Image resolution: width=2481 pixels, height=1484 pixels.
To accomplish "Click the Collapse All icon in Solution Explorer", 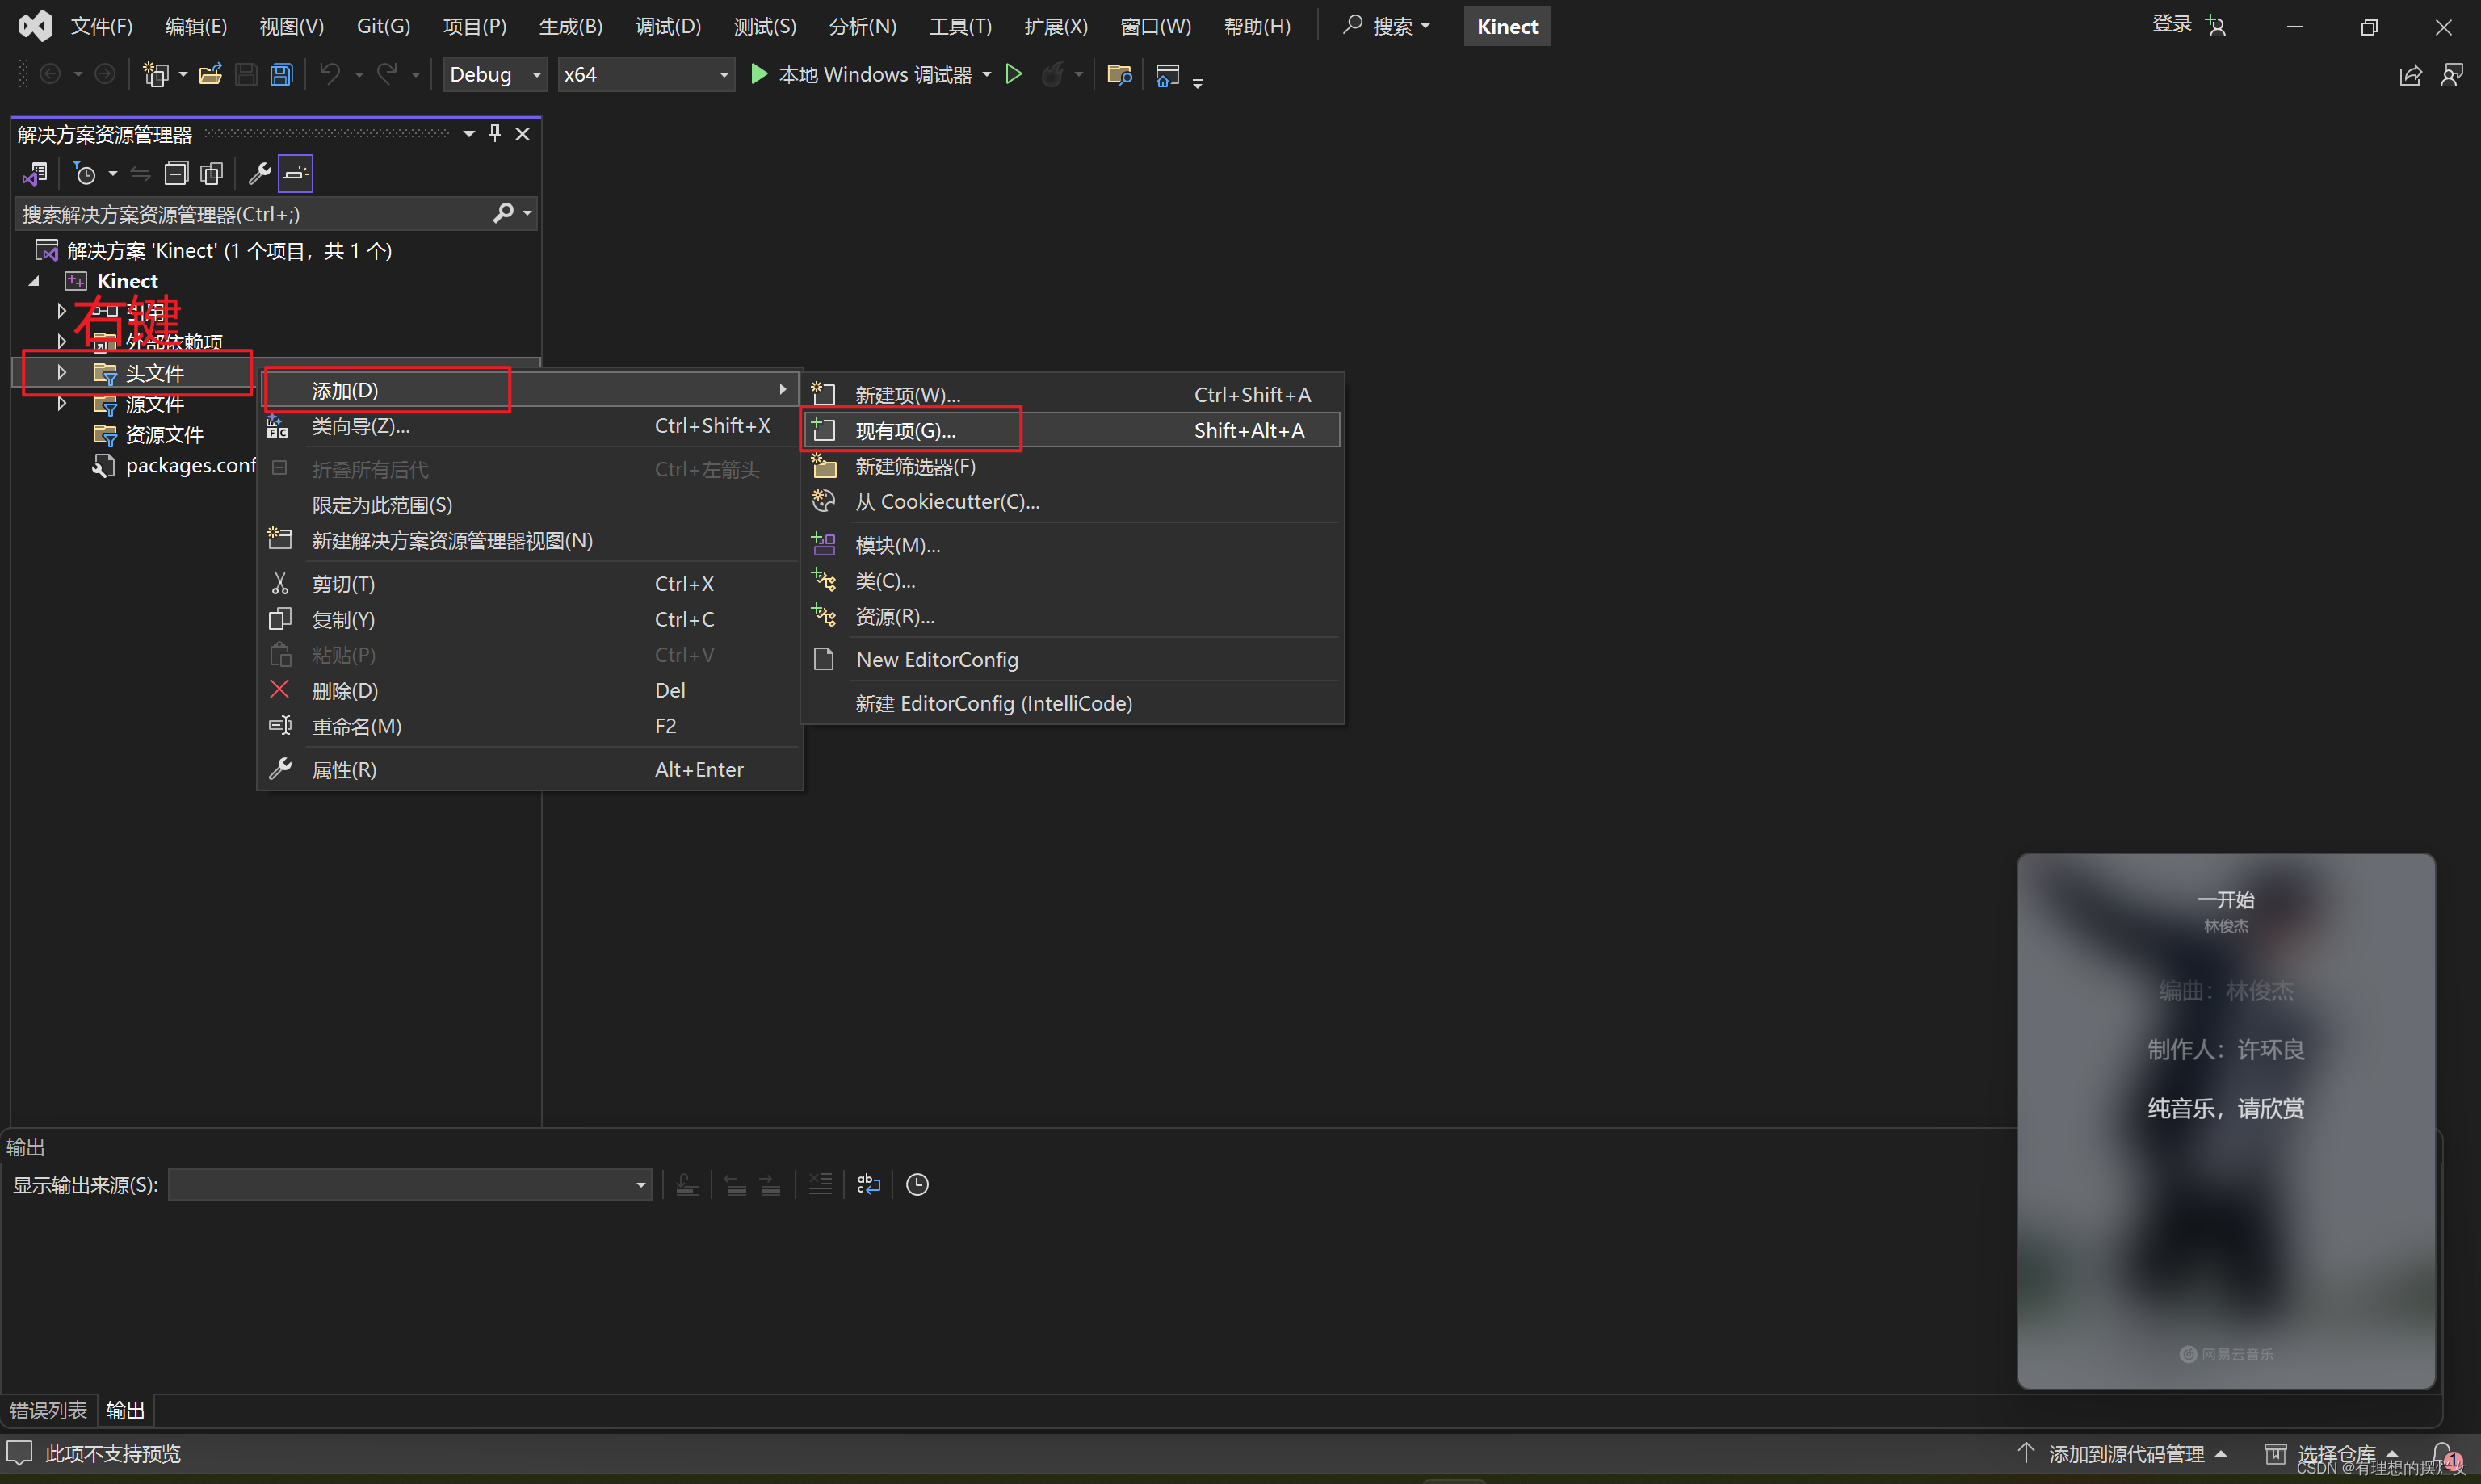I will pos(176,174).
